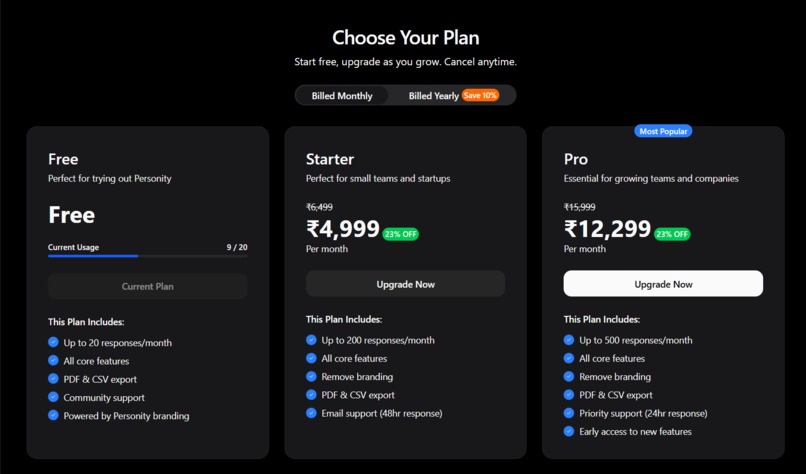
Task: Click the Starter plan title
Action: click(330, 159)
